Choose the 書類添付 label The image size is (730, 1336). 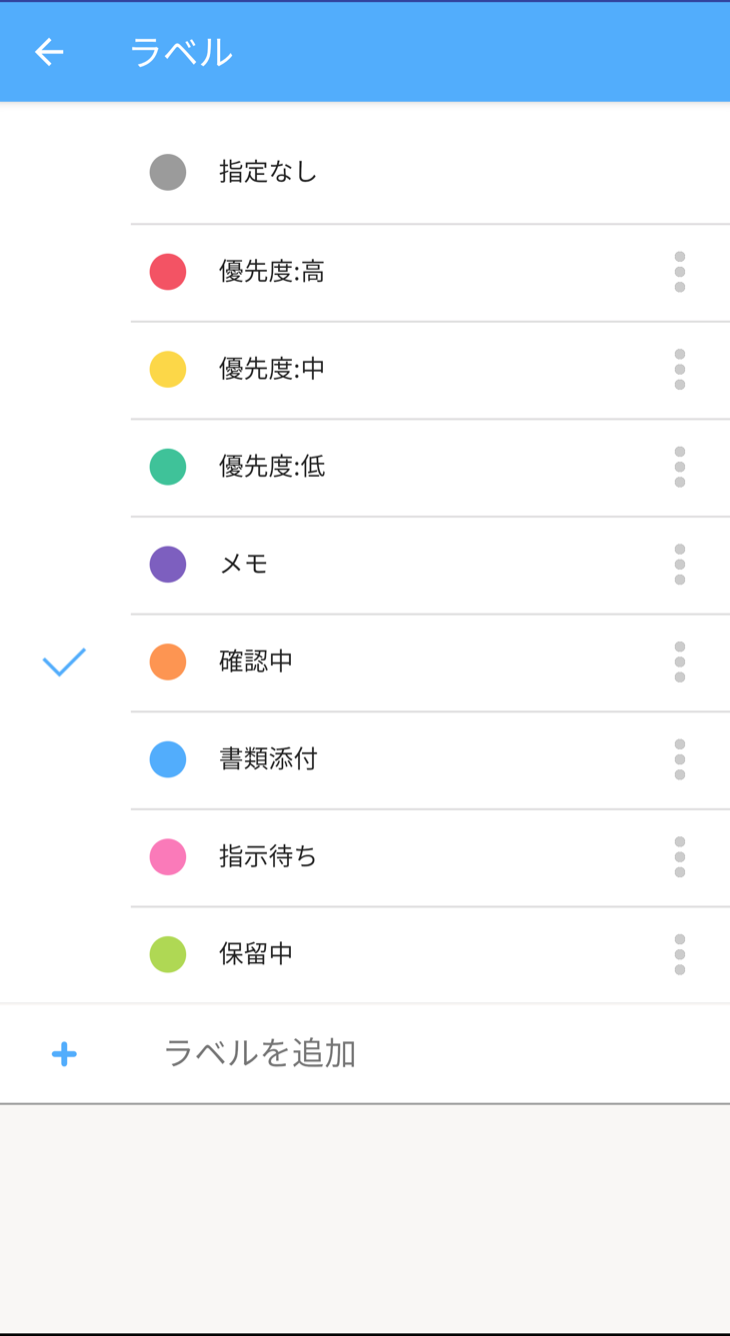point(268,759)
